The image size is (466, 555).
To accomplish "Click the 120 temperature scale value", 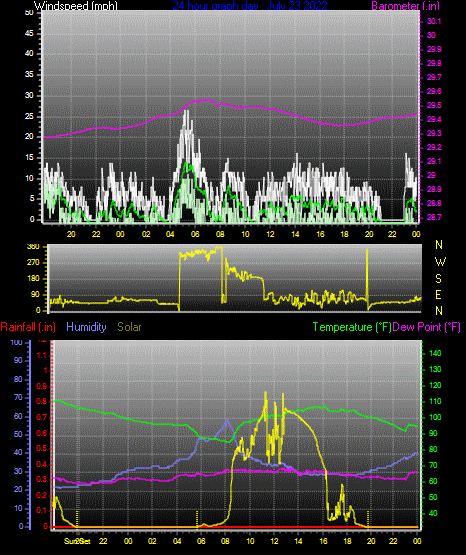I will click(x=435, y=385).
